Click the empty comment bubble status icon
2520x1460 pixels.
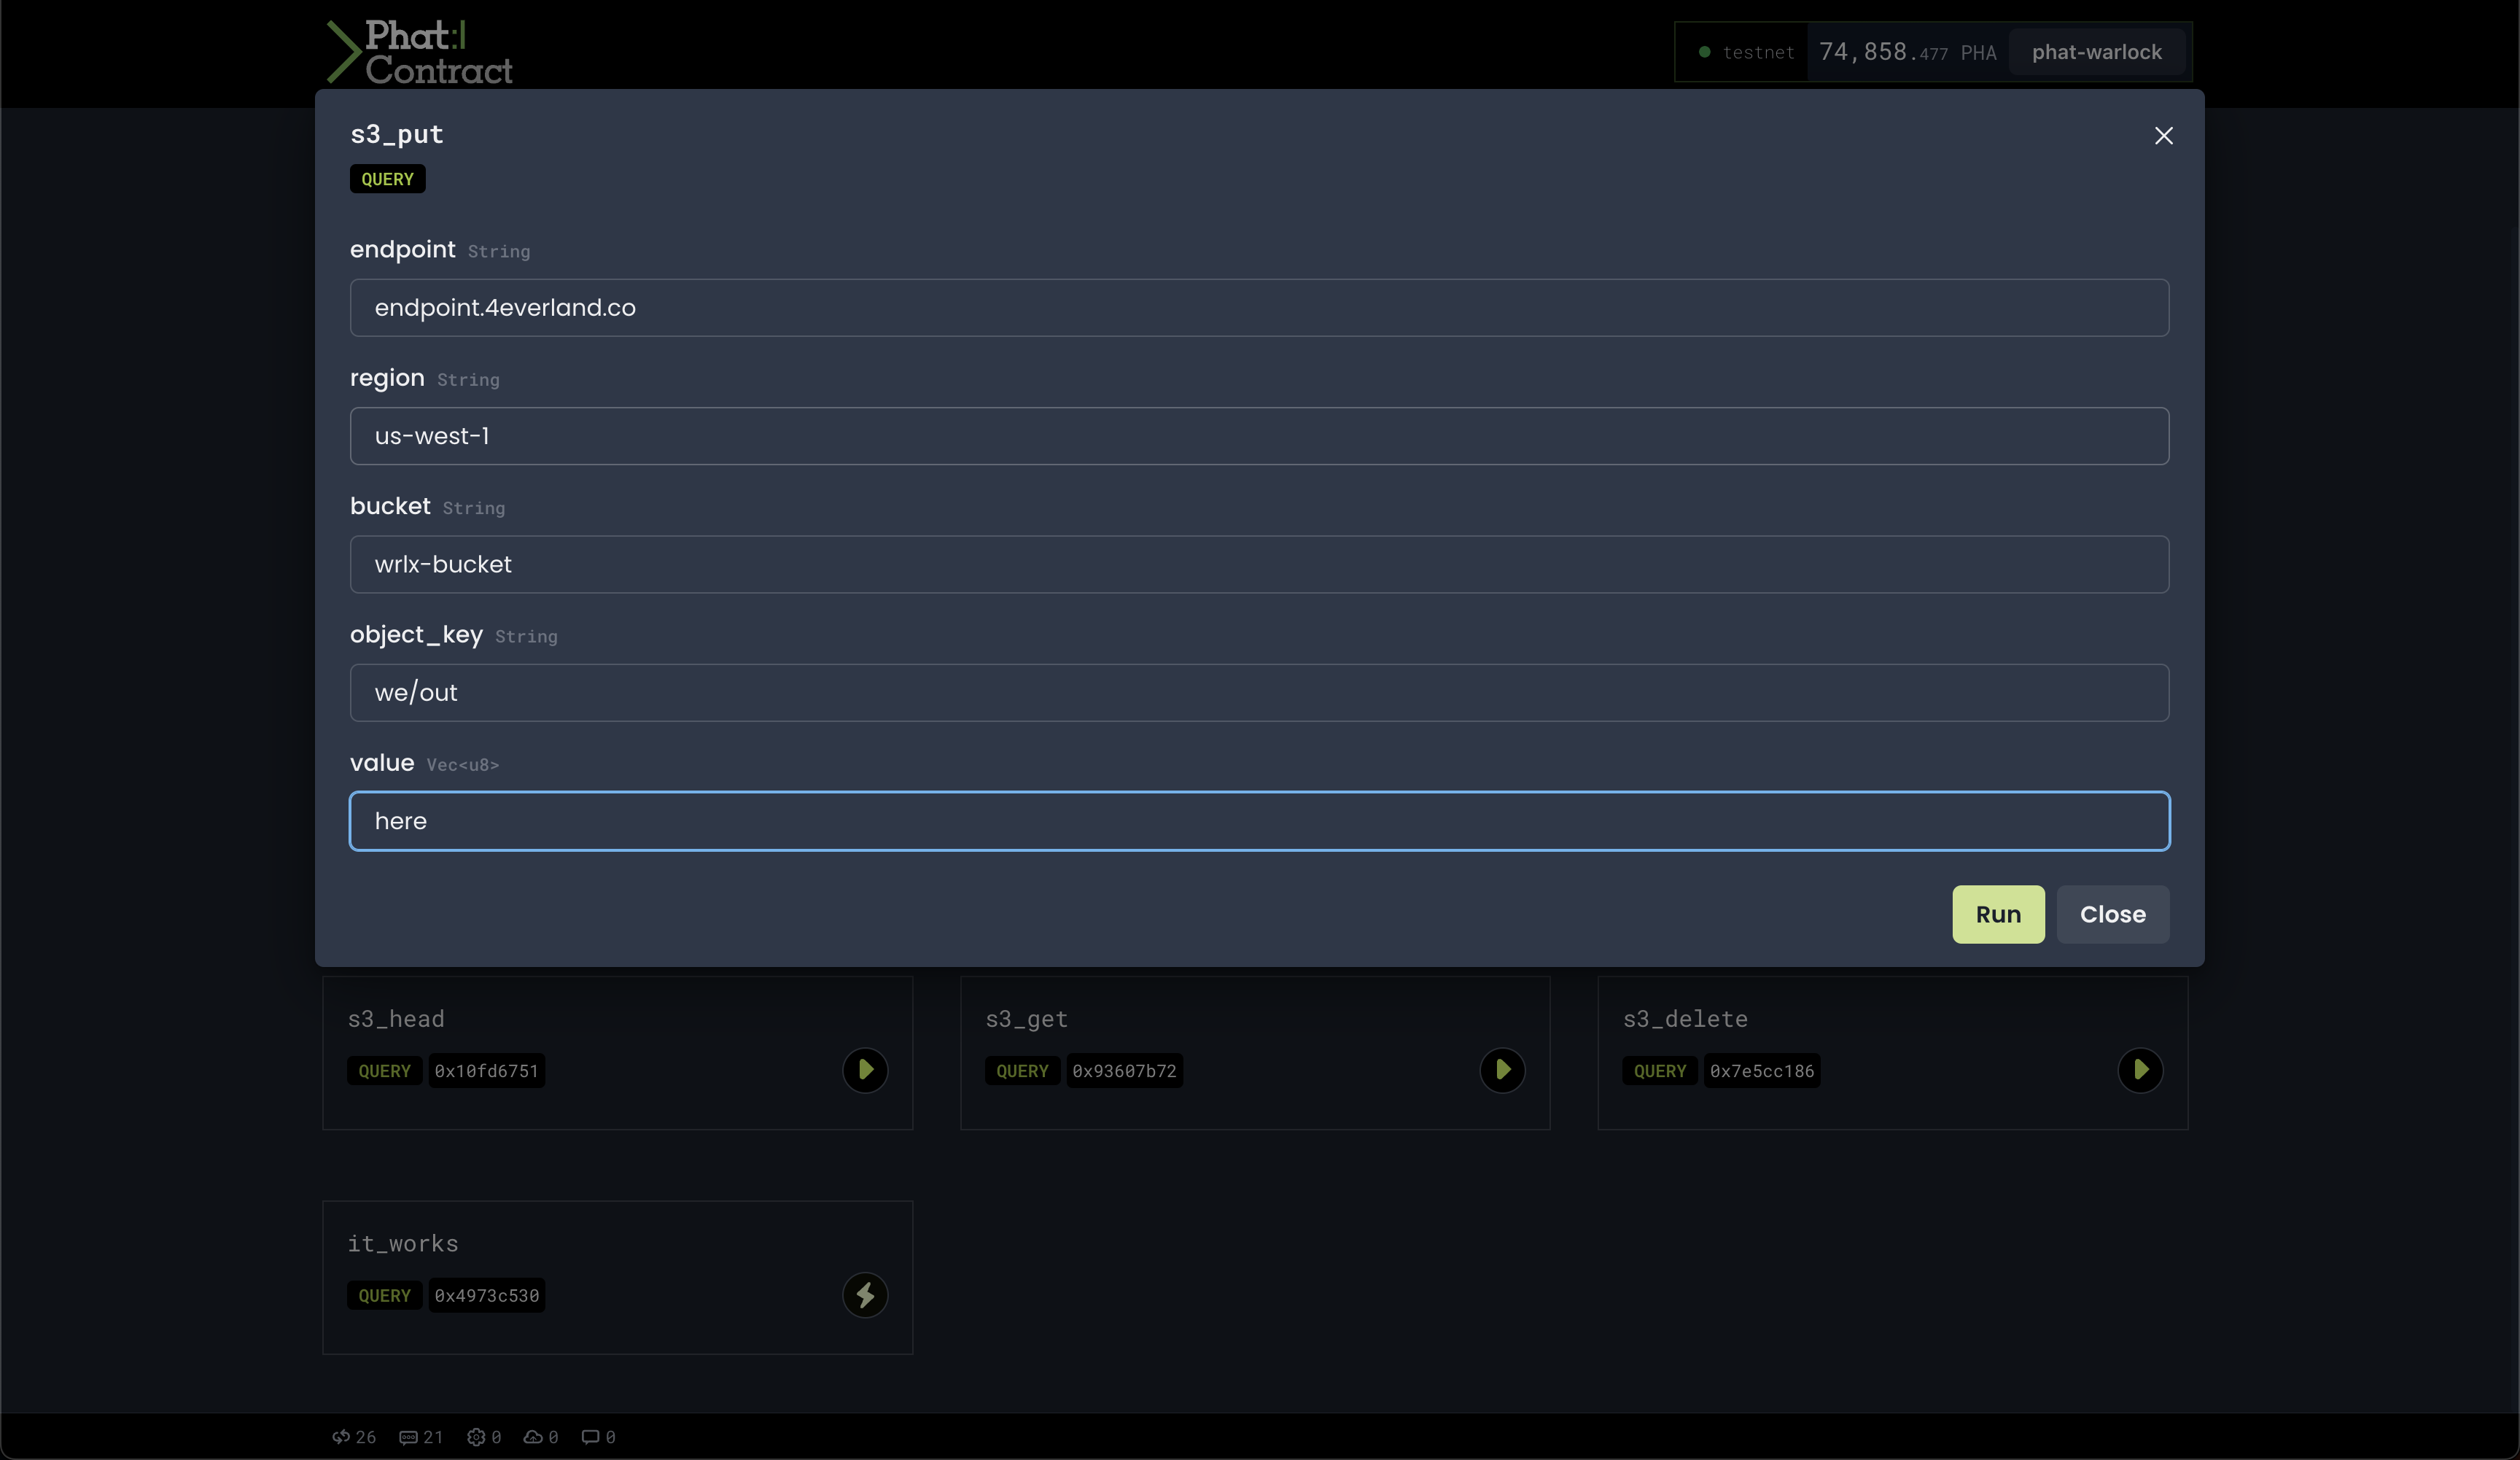tap(591, 1437)
